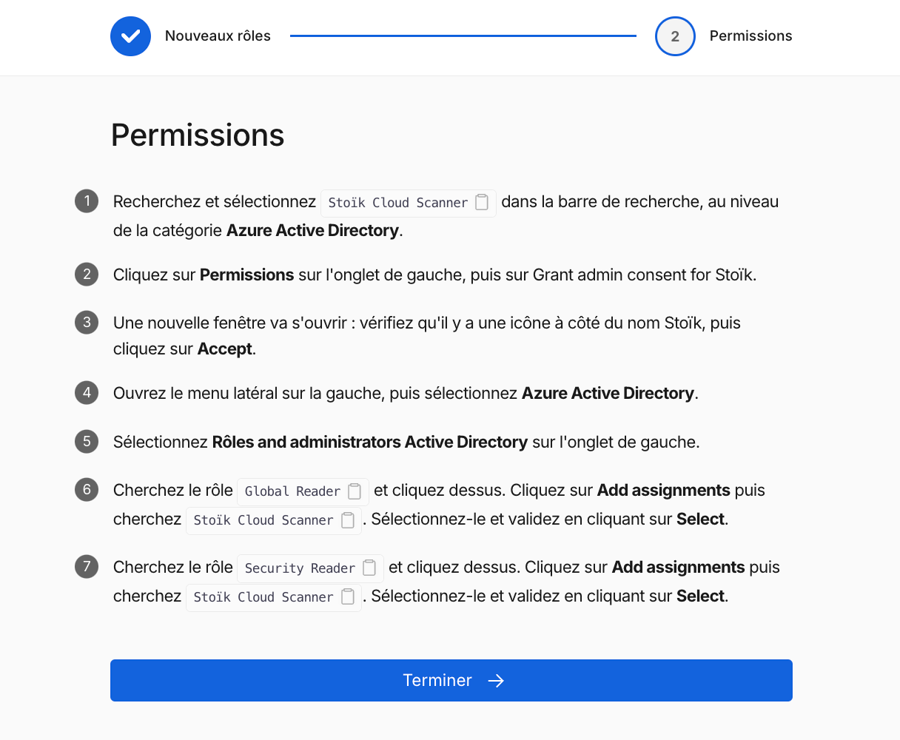Click Stoïk Cloud Scanner text in step 7
The height and width of the screenshot is (740, 900).
pyautogui.click(x=263, y=597)
